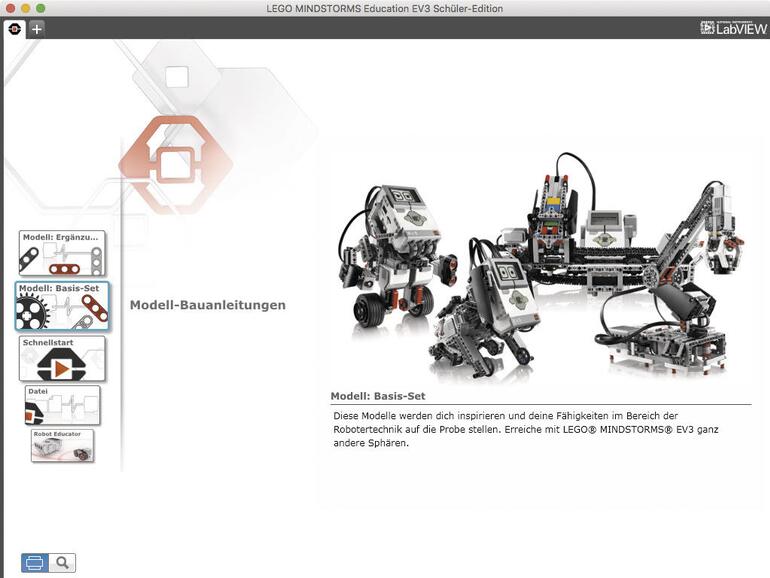The image size is (770, 578).
Task: Maximize the window with green button
Action: click(41, 8)
